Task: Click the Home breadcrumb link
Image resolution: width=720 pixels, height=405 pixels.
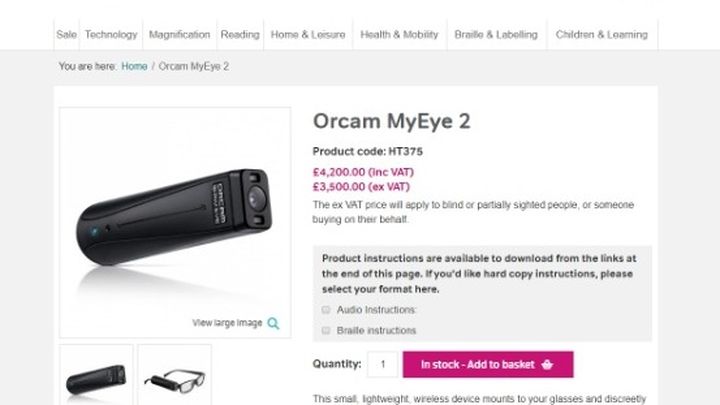Action: [x=134, y=66]
